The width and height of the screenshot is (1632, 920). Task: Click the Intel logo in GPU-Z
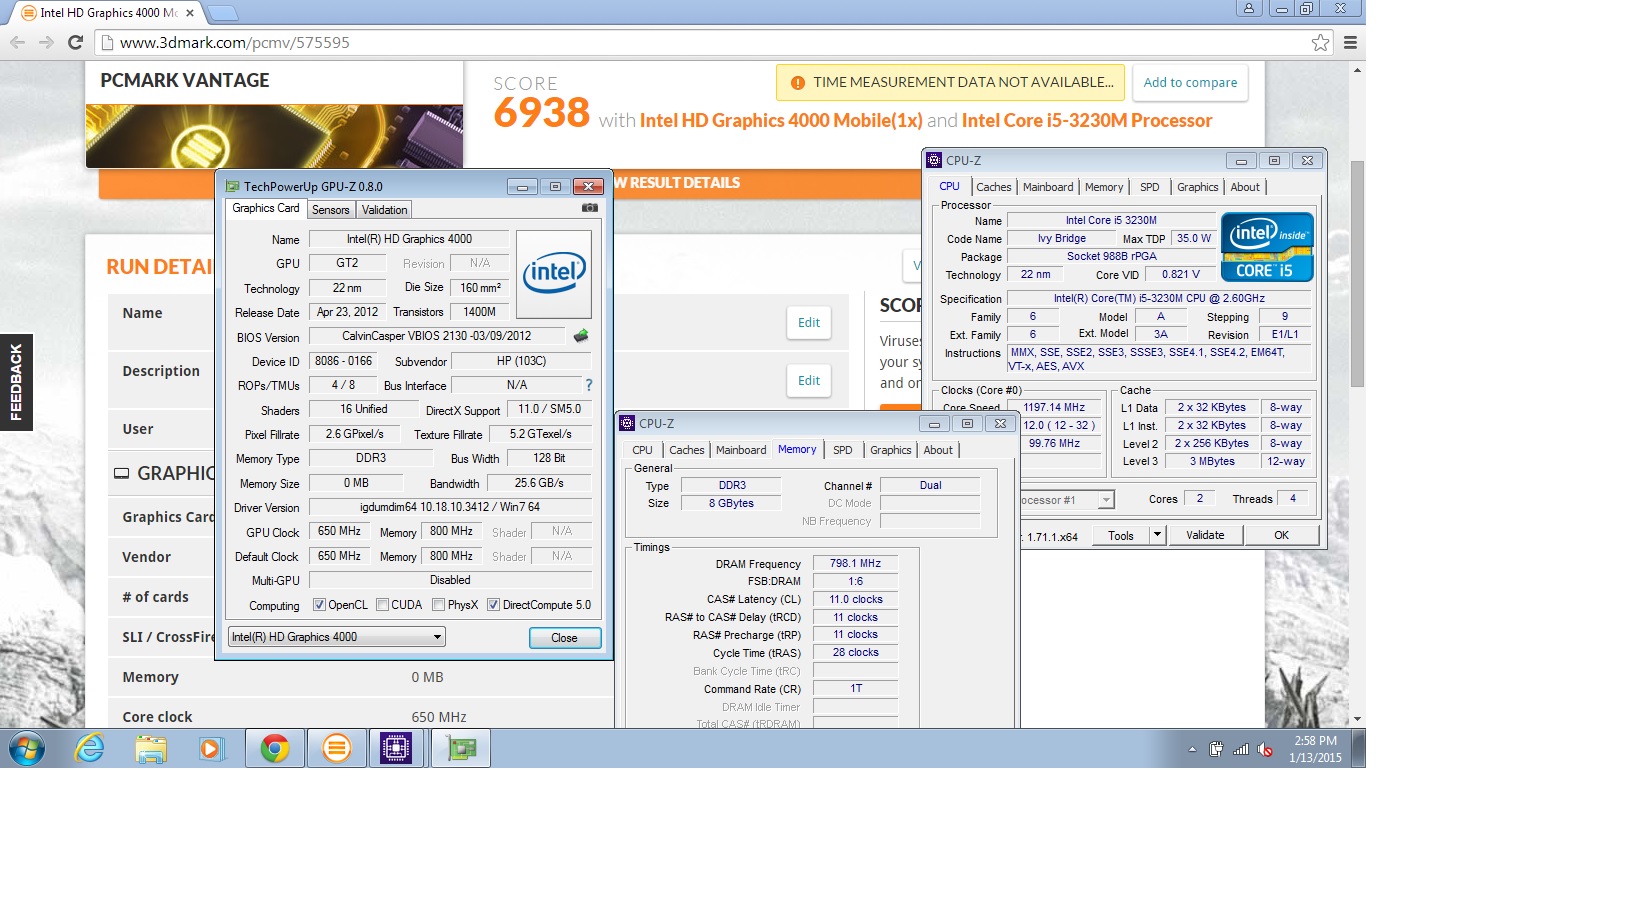tap(554, 273)
